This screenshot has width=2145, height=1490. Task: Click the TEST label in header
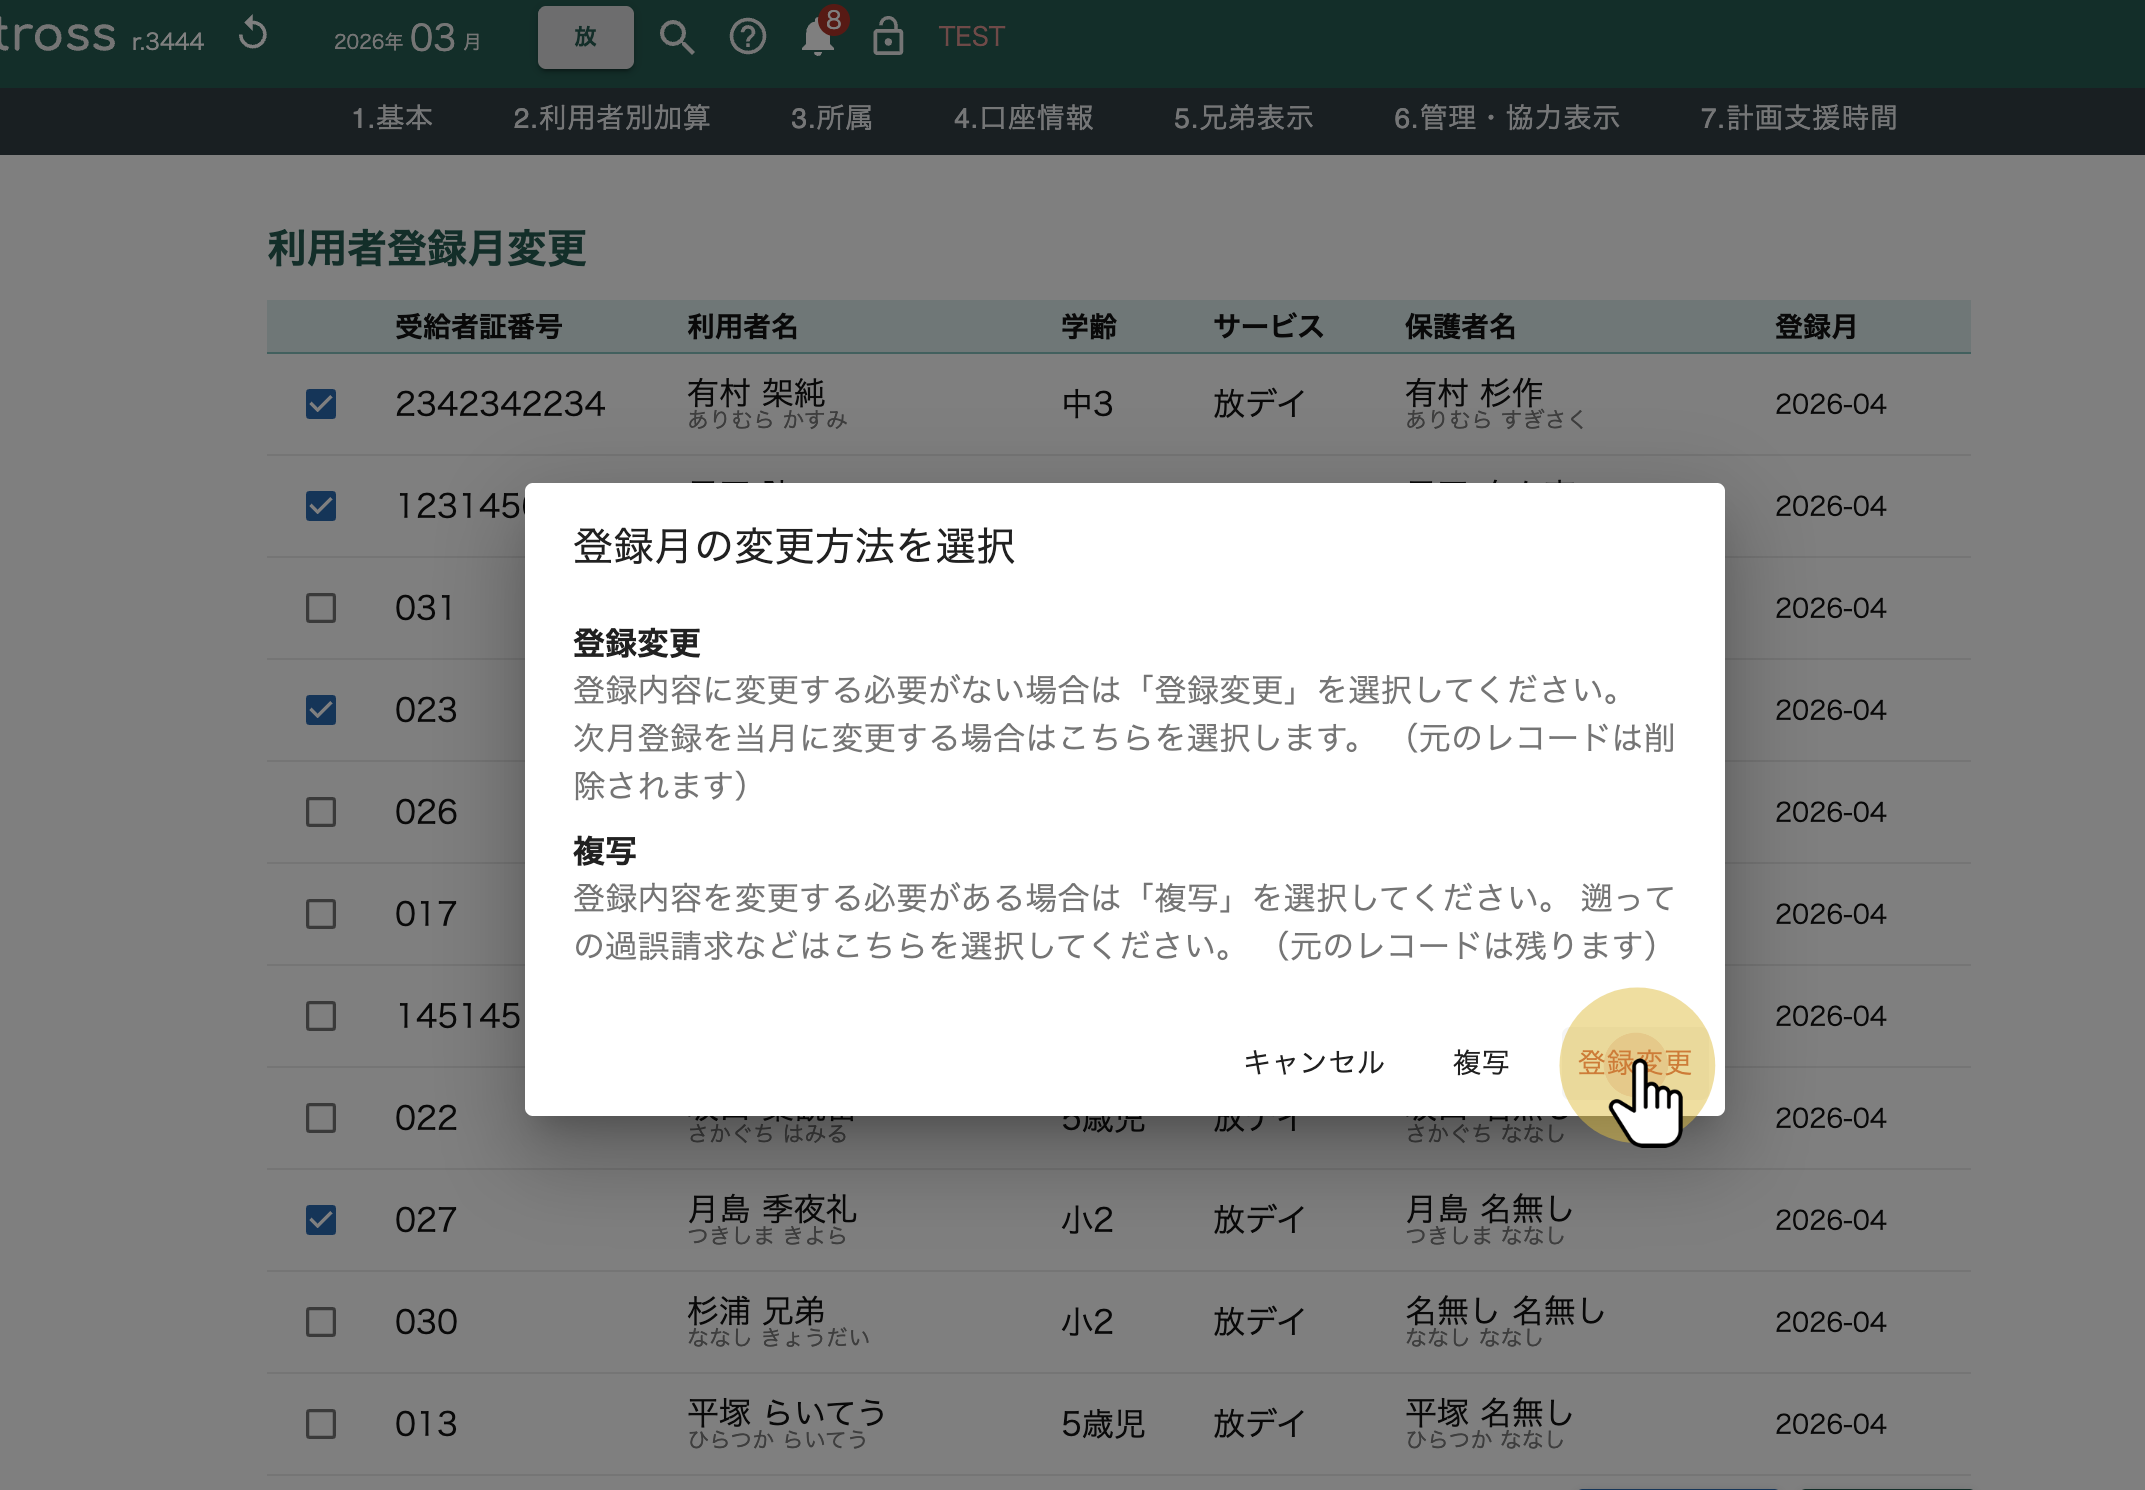(x=971, y=37)
